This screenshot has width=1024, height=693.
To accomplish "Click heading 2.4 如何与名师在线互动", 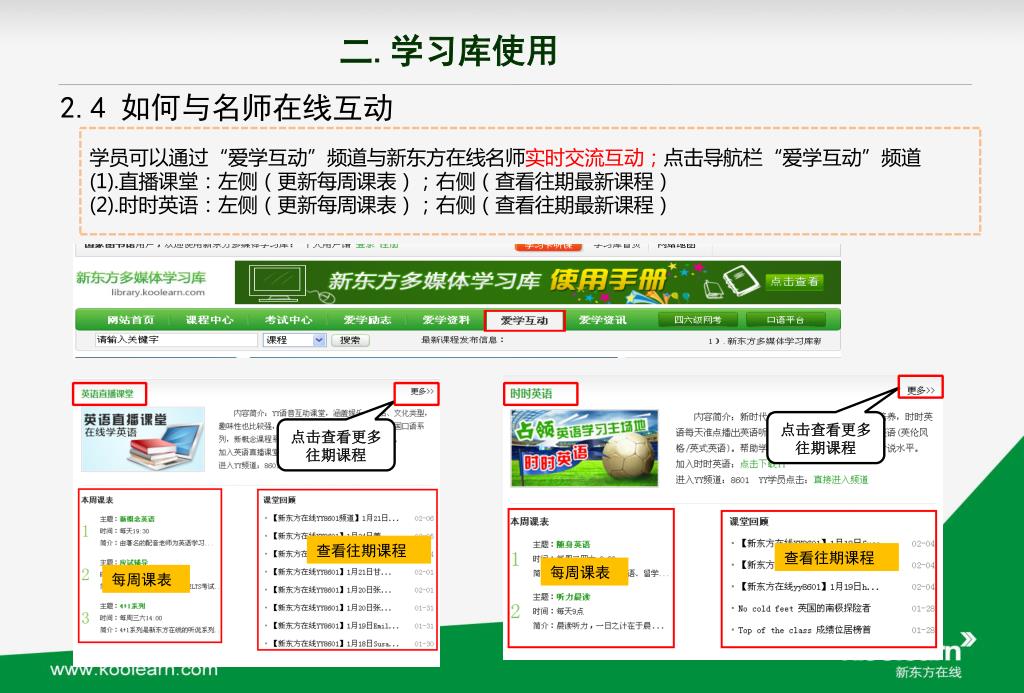I will 226,108.
